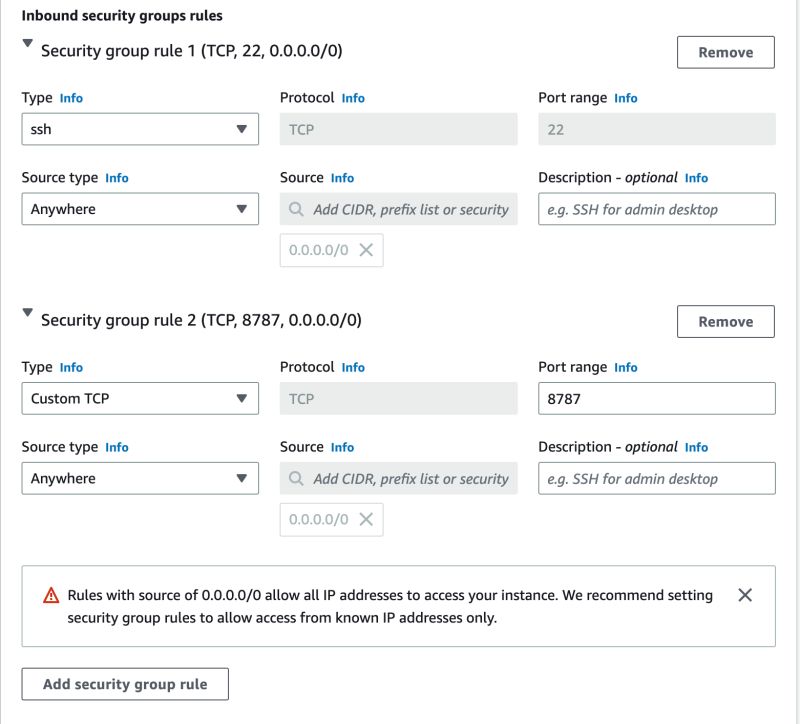Remove Security group rule 1

coord(725,52)
